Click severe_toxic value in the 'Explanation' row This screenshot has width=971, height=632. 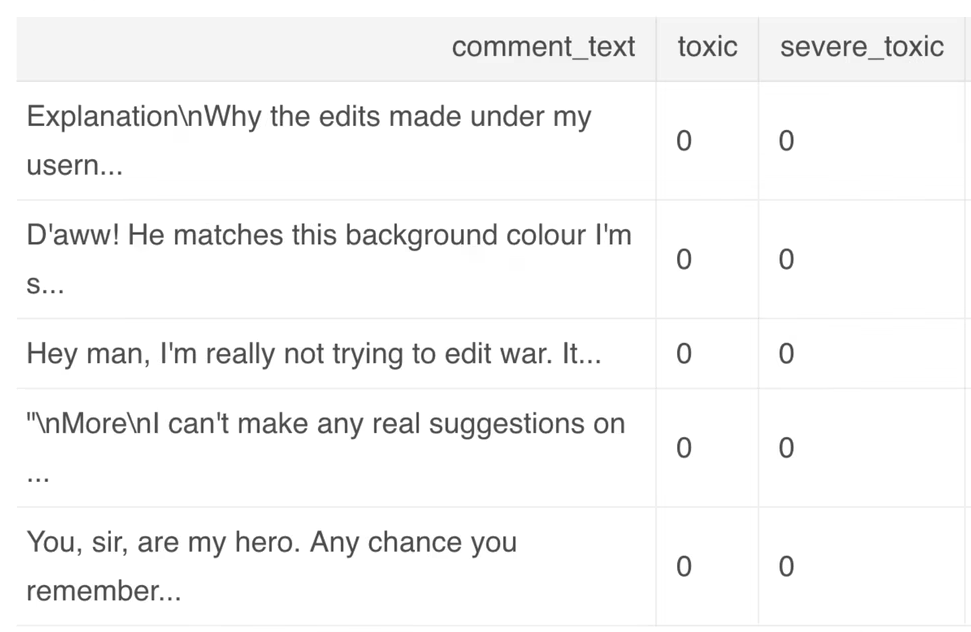786,141
